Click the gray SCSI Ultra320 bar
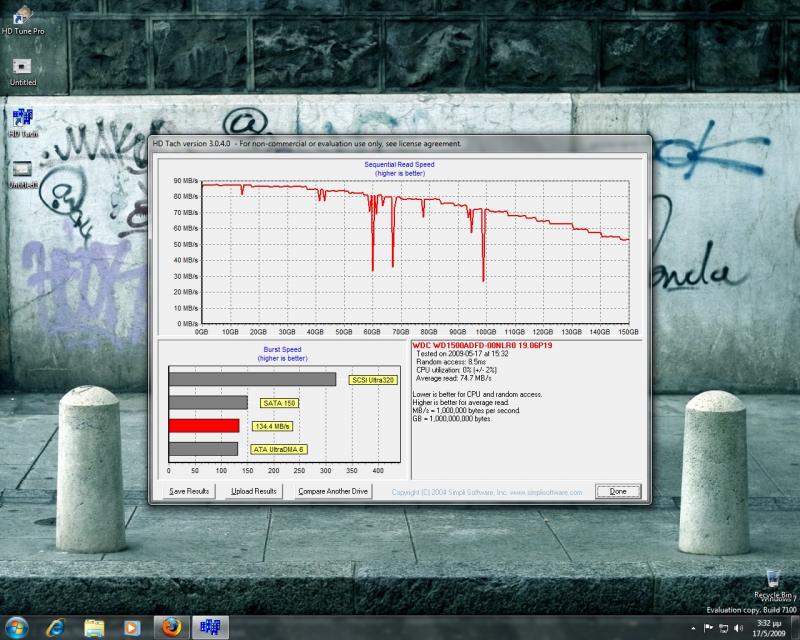Viewport: 800px width, 640px height. pyautogui.click(x=253, y=379)
